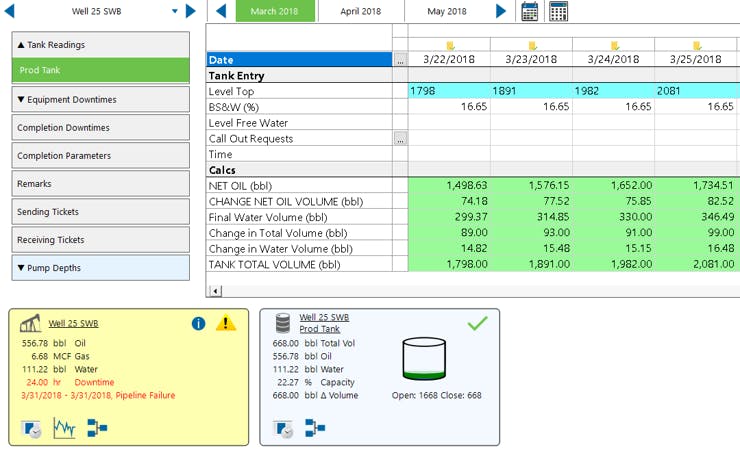Select empty Level Free Water cell for 3/22/2018

click(x=449, y=123)
